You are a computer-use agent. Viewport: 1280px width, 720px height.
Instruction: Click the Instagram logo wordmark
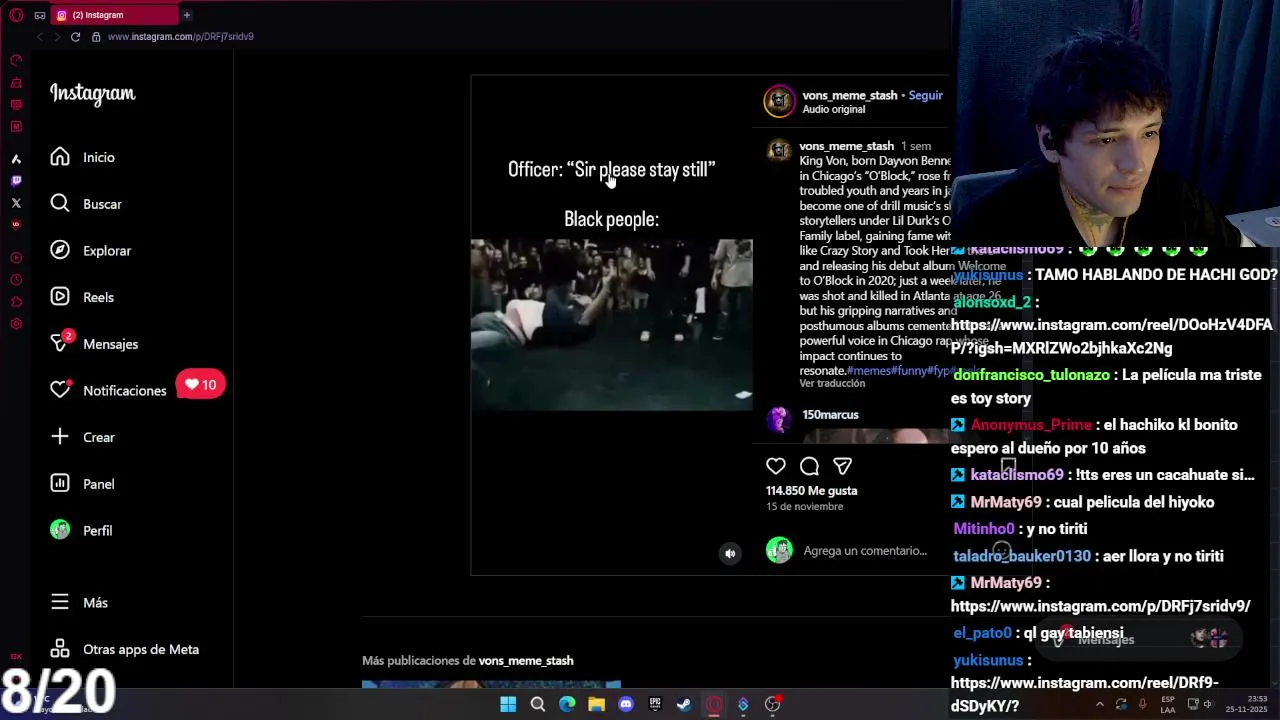coord(92,94)
